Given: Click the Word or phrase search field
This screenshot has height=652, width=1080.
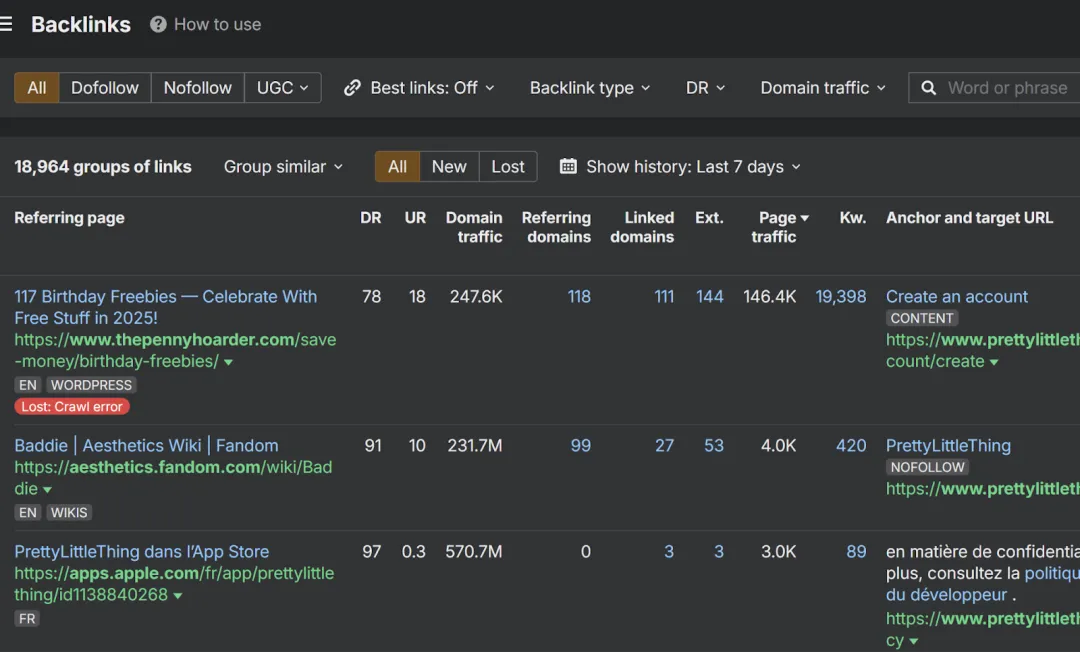Looking at the screenshot, I should click(1007, 88).
